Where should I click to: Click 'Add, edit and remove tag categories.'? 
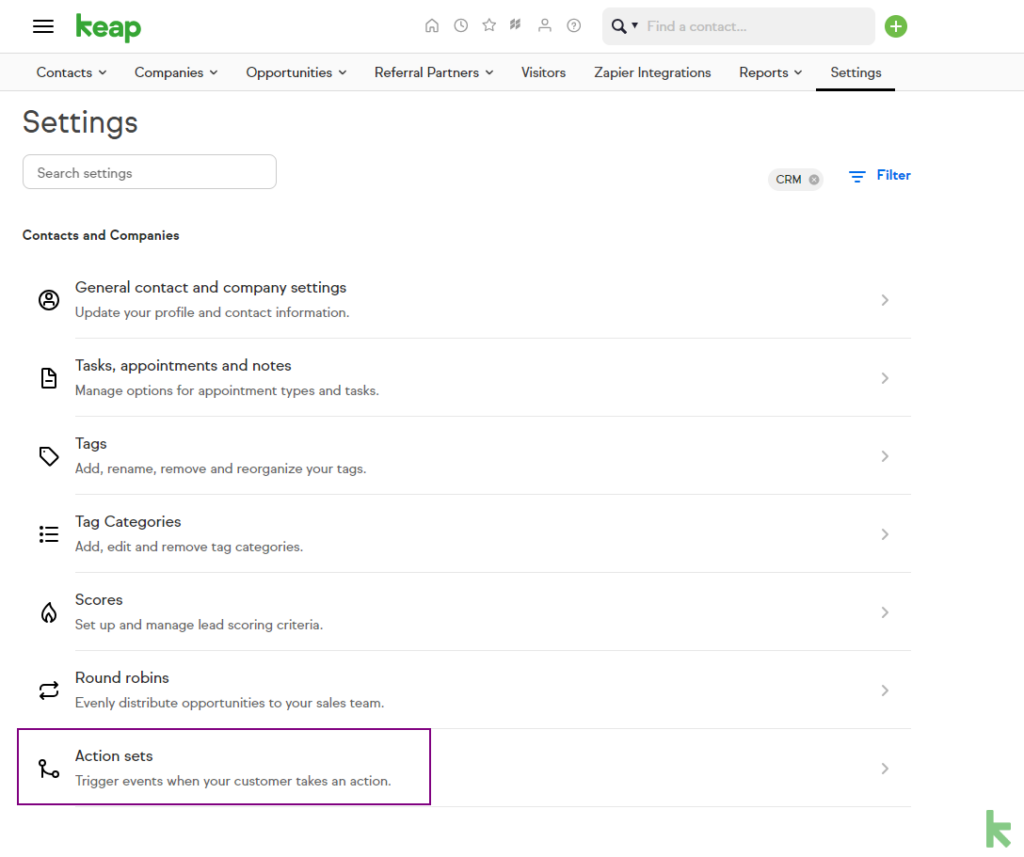click(x=189, y=547)
